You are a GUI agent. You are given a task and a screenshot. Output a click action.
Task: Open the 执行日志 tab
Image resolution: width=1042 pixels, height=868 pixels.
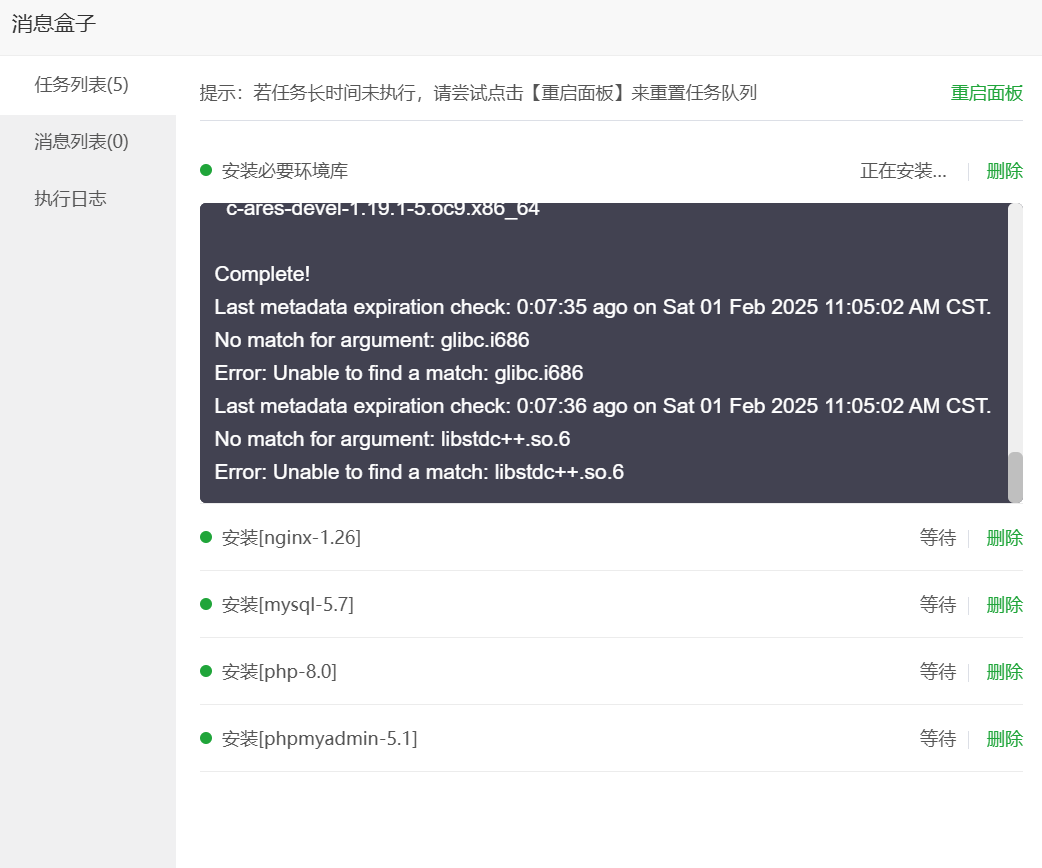(88, 199)
